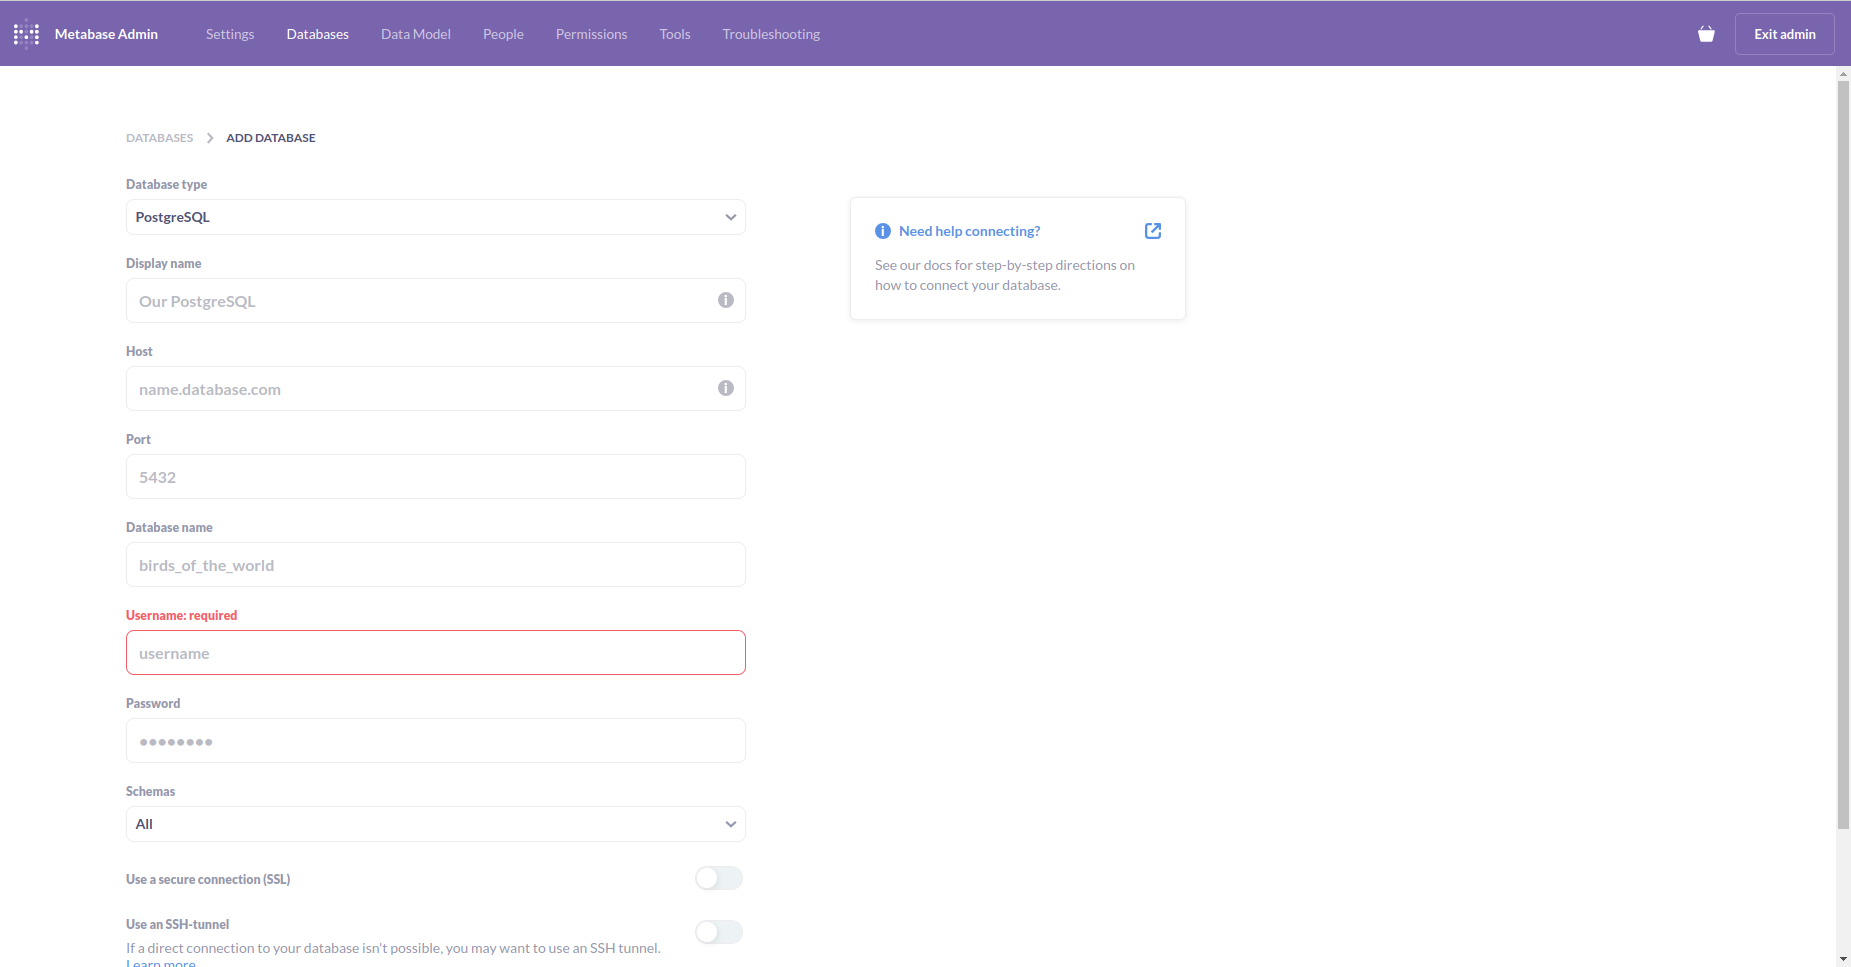Click the info icon inside the Host field
This screenshot has height=967, width=1851.
[x=725, y=388]
